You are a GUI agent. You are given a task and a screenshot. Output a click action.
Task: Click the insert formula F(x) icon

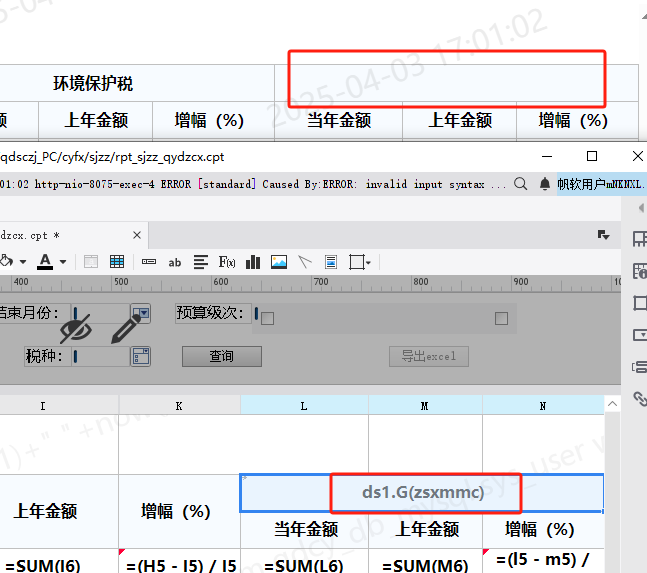click(227, 262)
